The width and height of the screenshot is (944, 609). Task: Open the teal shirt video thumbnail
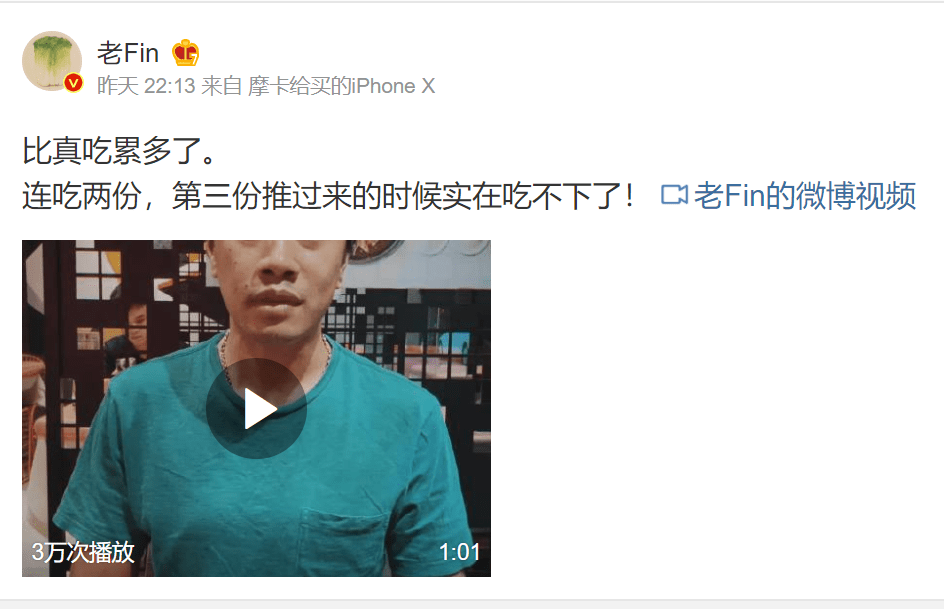[x=256, y=409]
